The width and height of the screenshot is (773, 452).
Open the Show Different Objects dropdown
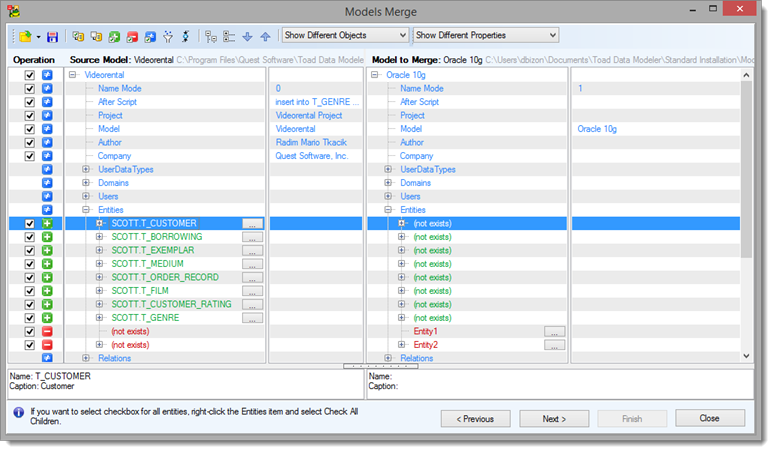[x=345, y=35]
